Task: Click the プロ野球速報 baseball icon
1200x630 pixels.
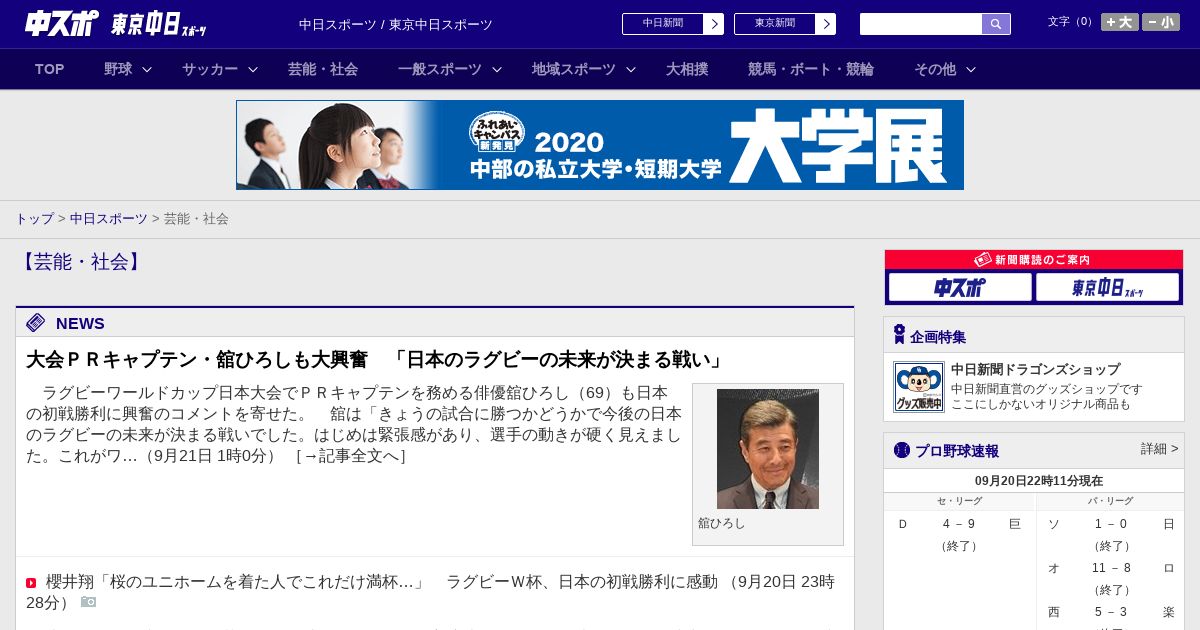Action: 902,450
